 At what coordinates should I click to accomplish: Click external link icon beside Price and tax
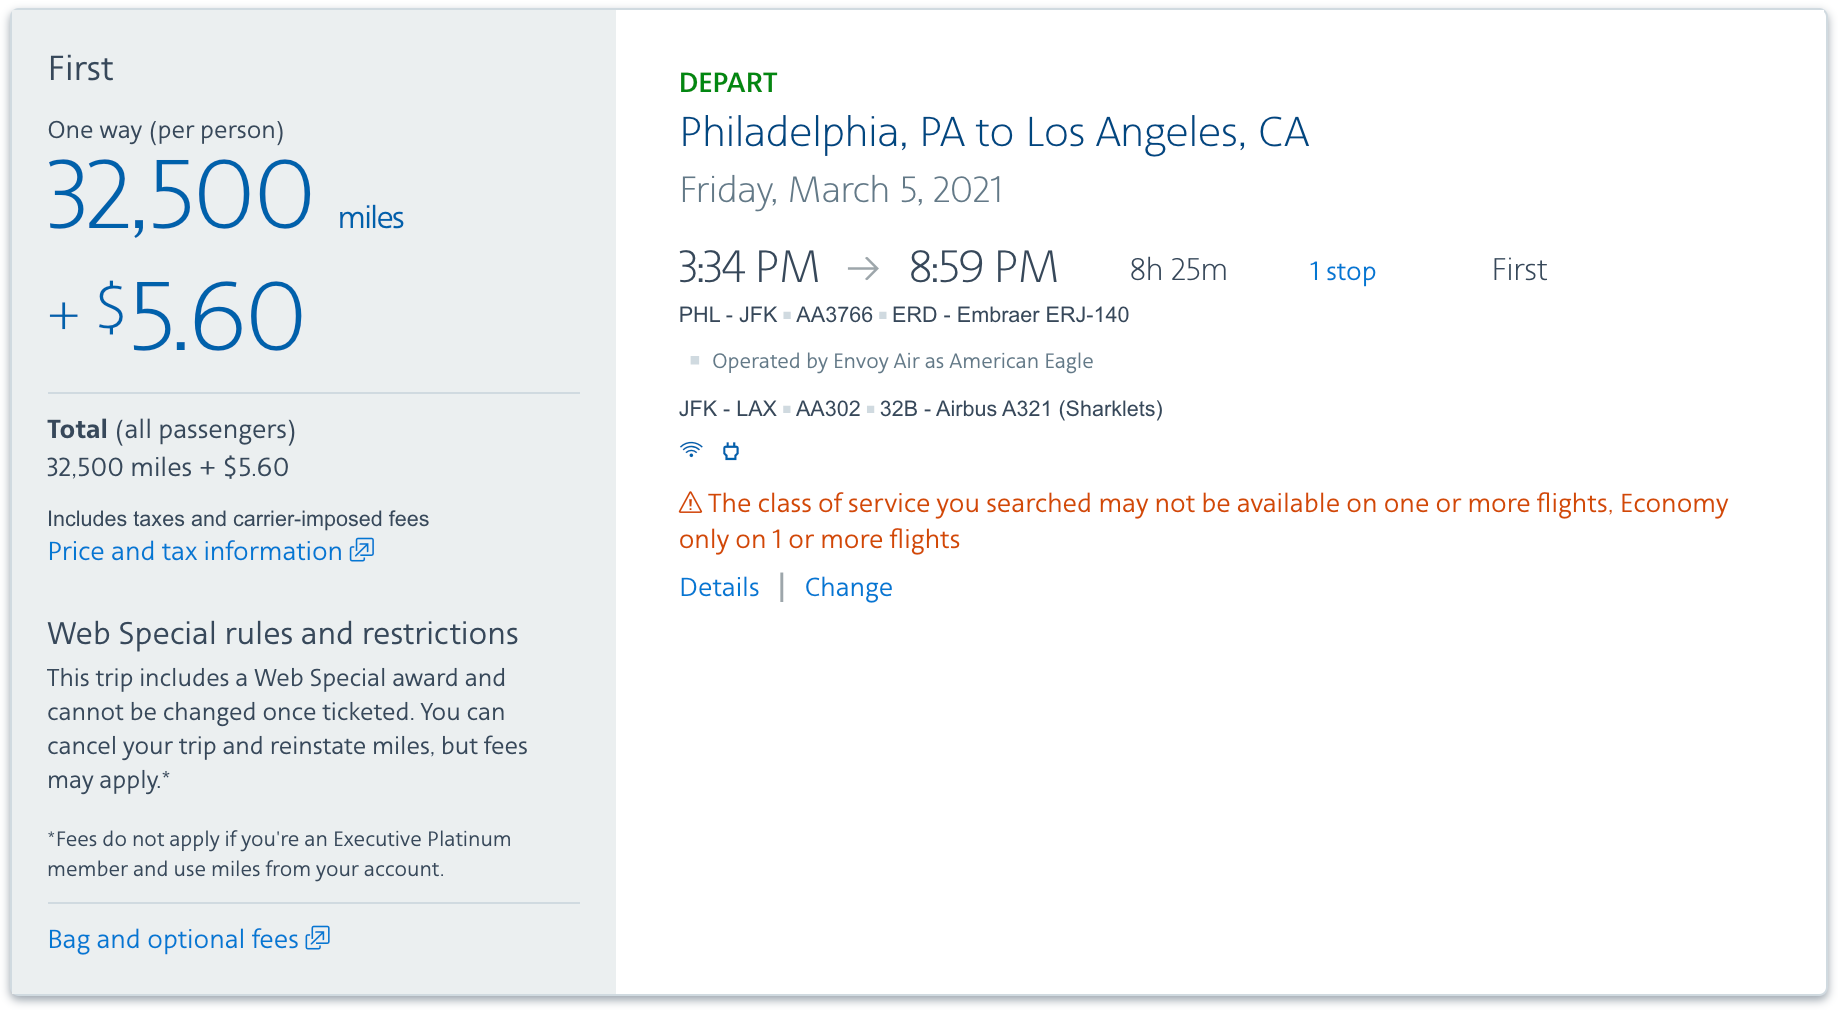point(362,550)
